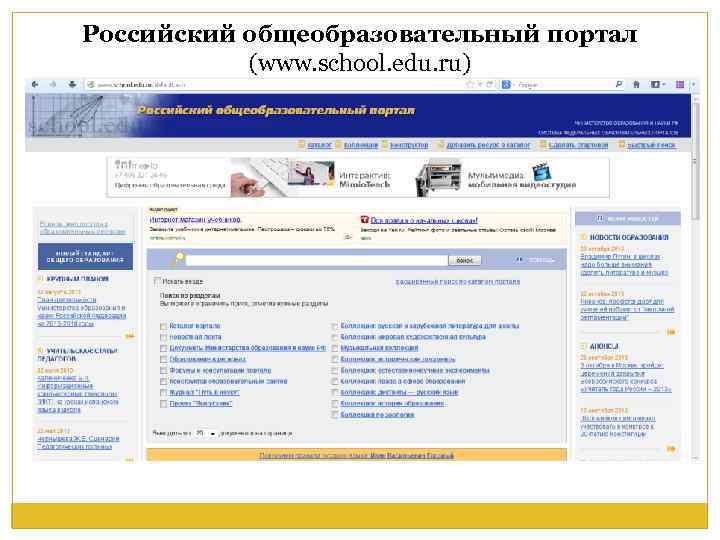Click the lightbulb icon beside portal search field
The width and height of the screenshot is (720, 540).
[178, 259]
